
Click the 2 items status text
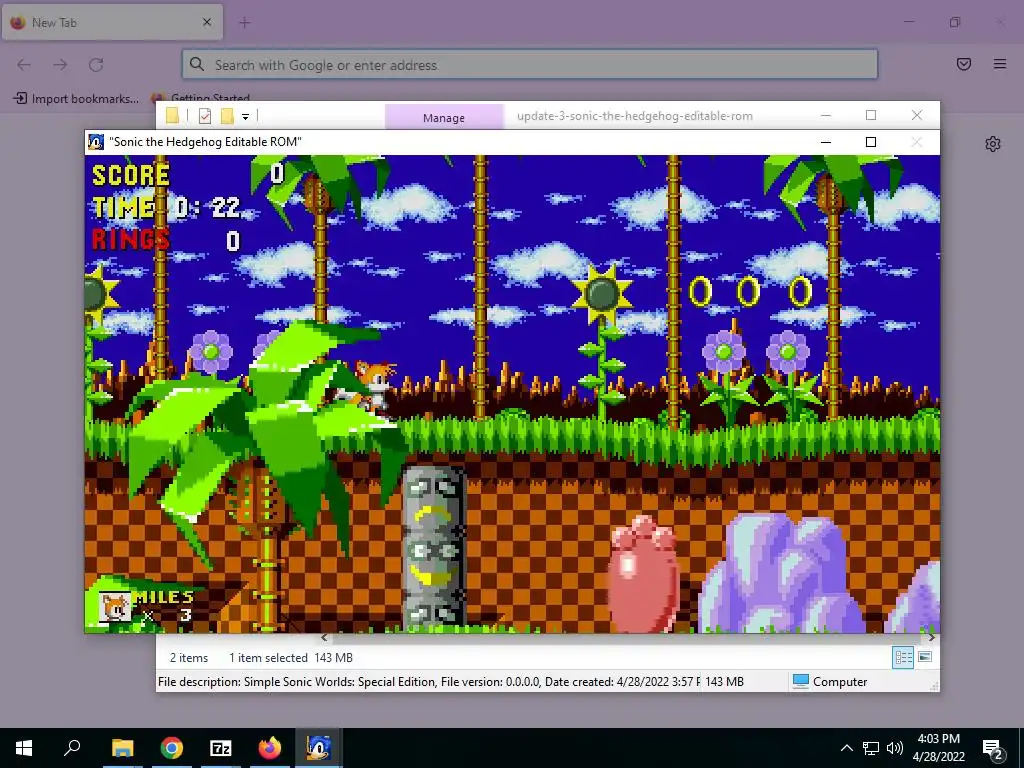[189, 658]
